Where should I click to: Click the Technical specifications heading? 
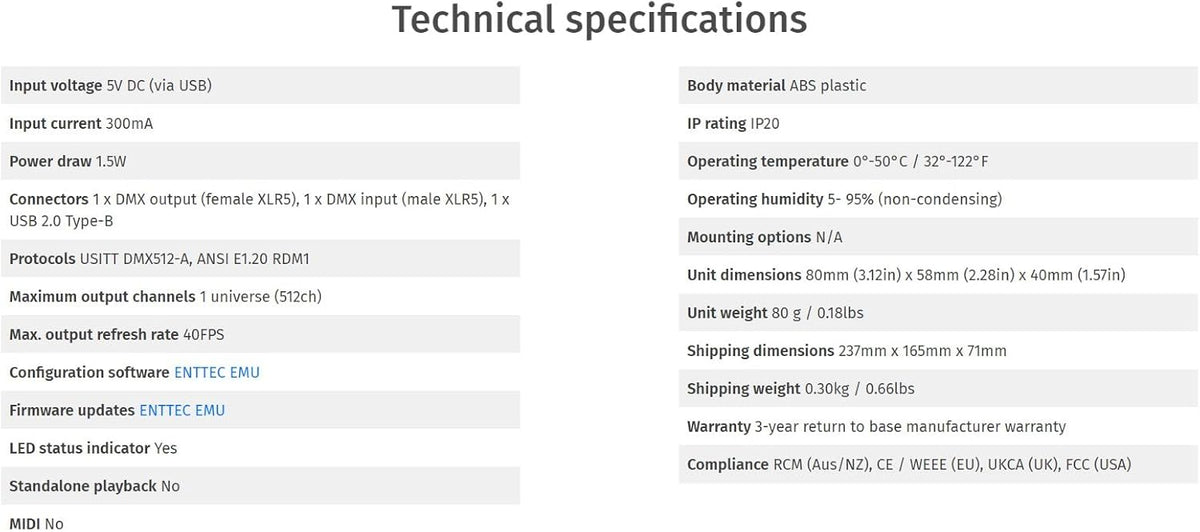coord(599,19)
